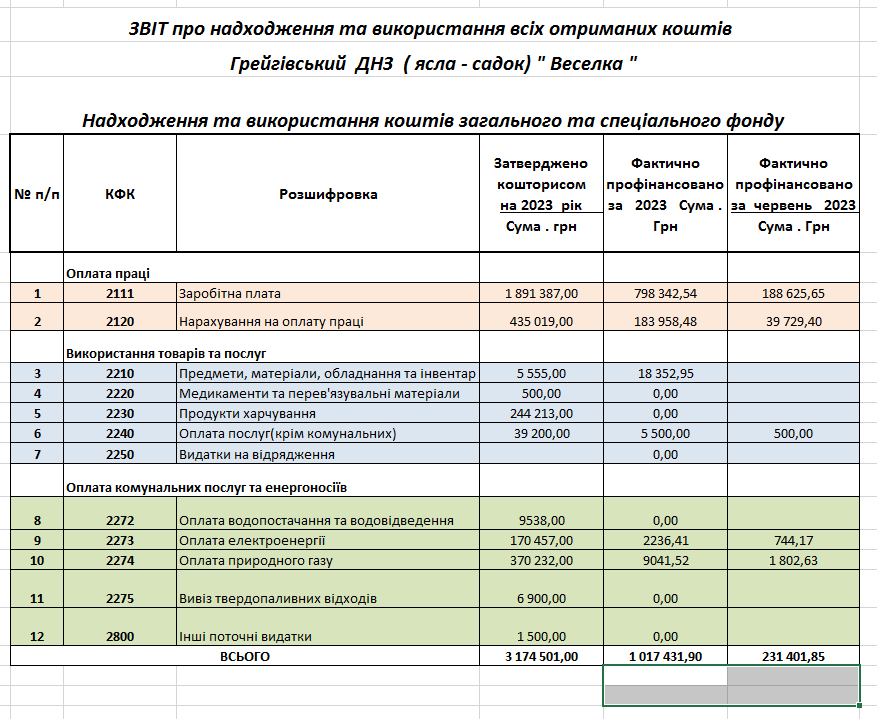Click 'Оплата природного газу' cell
Viewport: 877px width, 719px height.
tap(328, 560)
